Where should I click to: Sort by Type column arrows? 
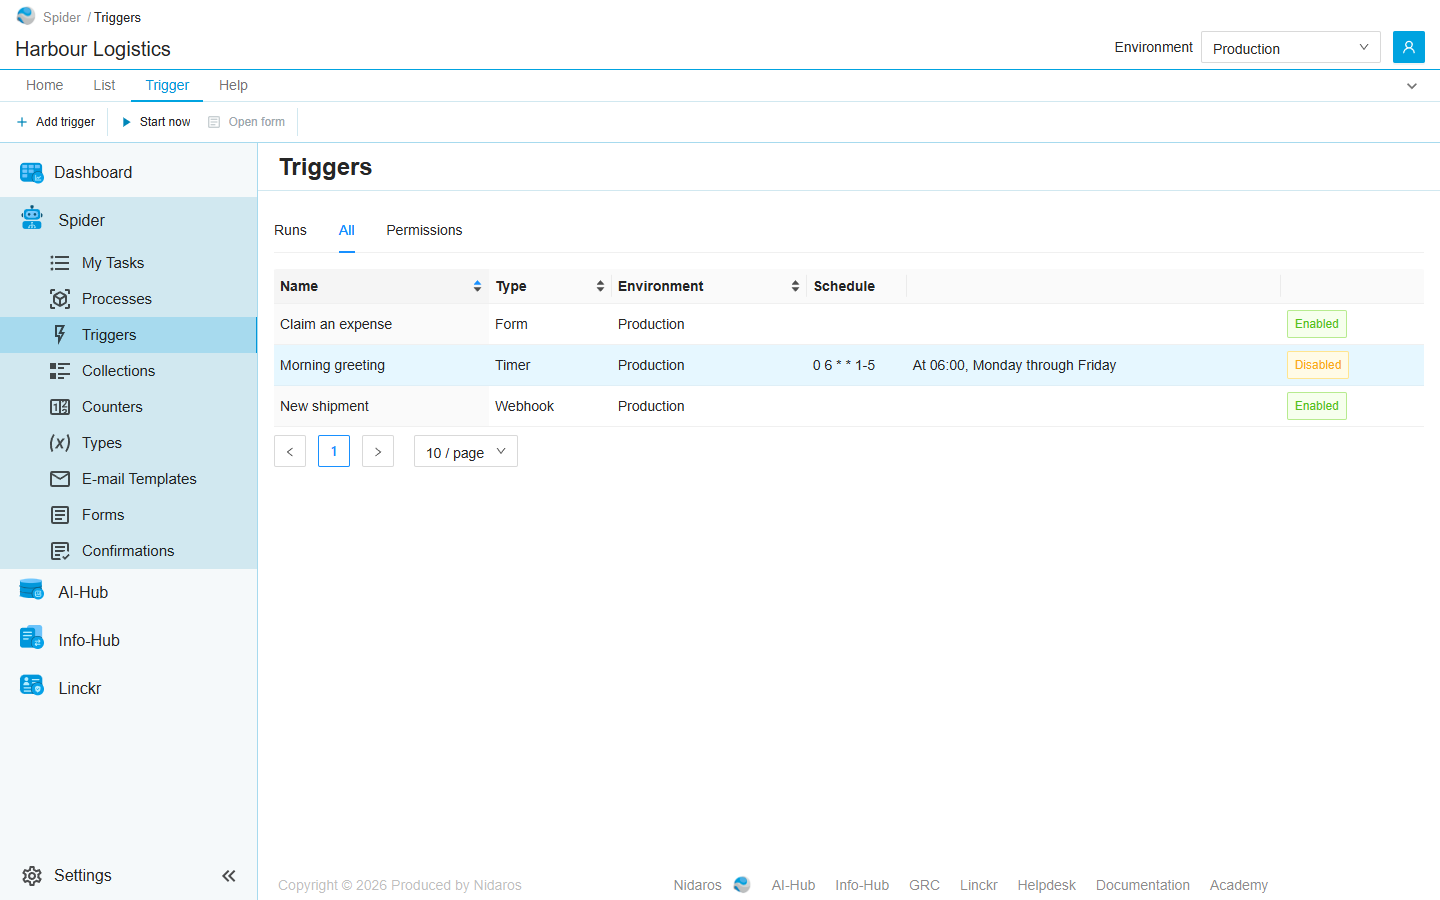tap(600, 286)
